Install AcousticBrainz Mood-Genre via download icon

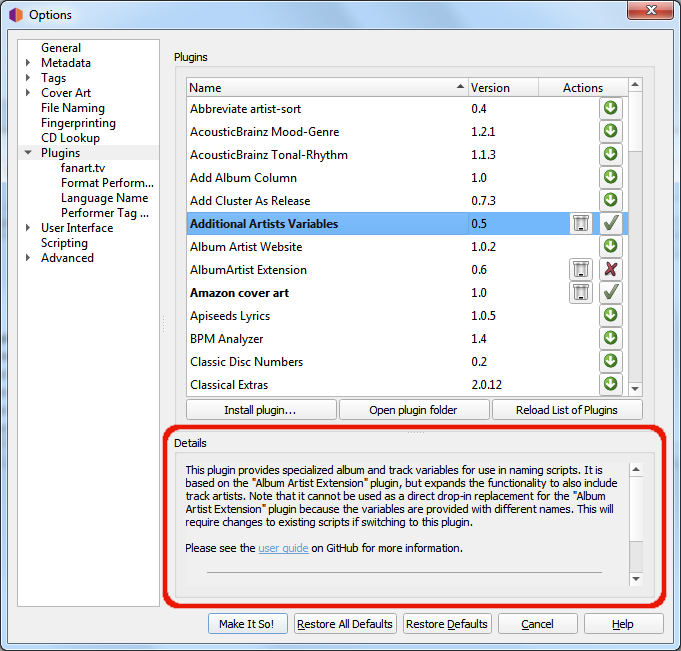point(610,131)
